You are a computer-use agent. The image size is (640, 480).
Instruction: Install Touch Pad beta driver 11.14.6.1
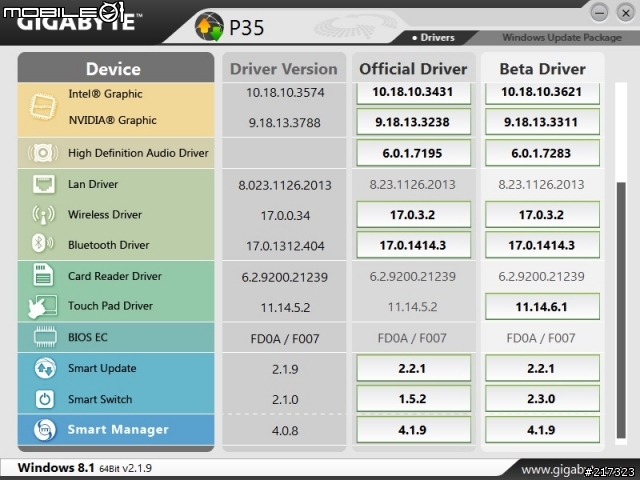[x=542, y=307]
